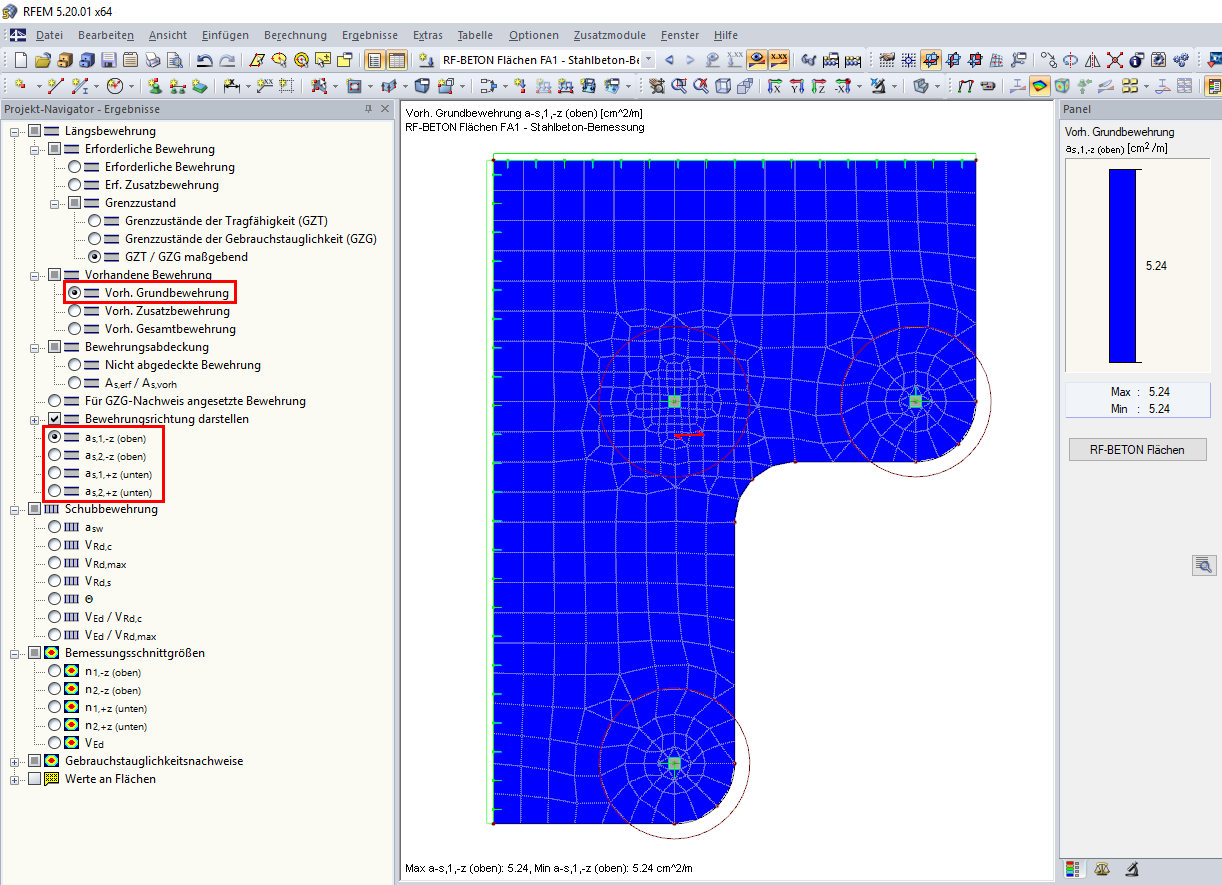Open the Datei menu
The height and width of the screenshot is (885, 1222).
click(x=49, y=35)
